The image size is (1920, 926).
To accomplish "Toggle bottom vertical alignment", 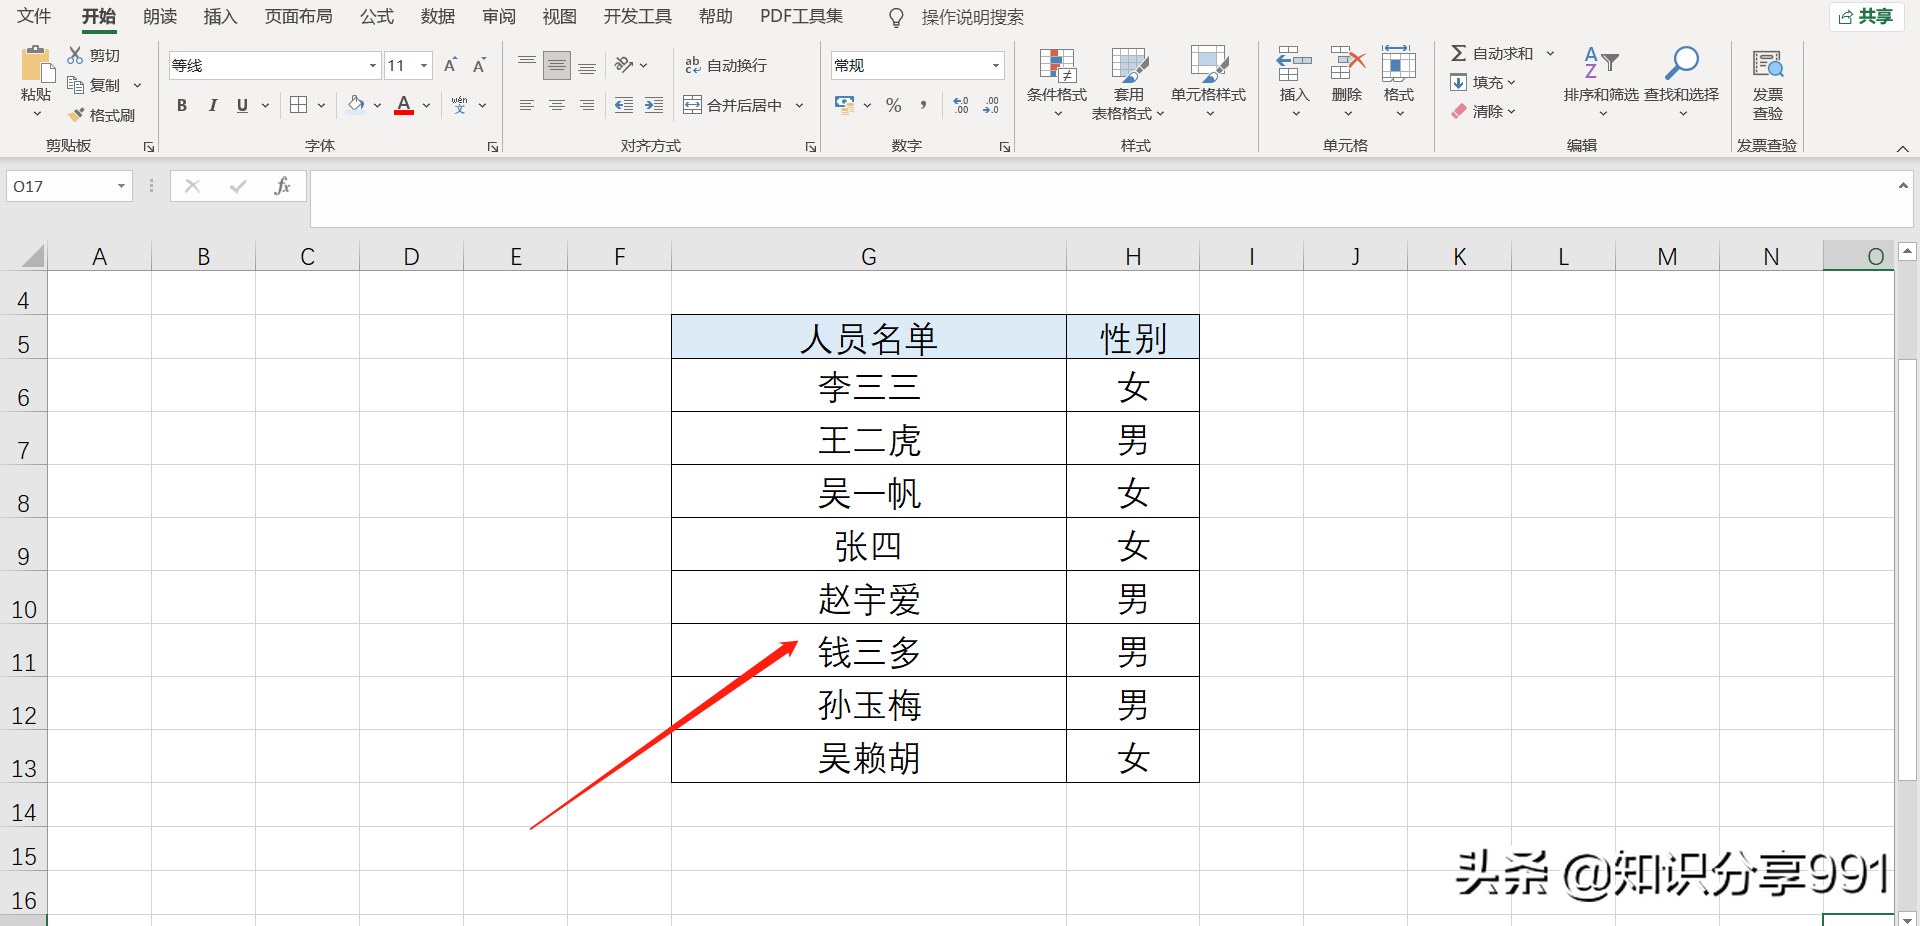I will coord(587,66).
